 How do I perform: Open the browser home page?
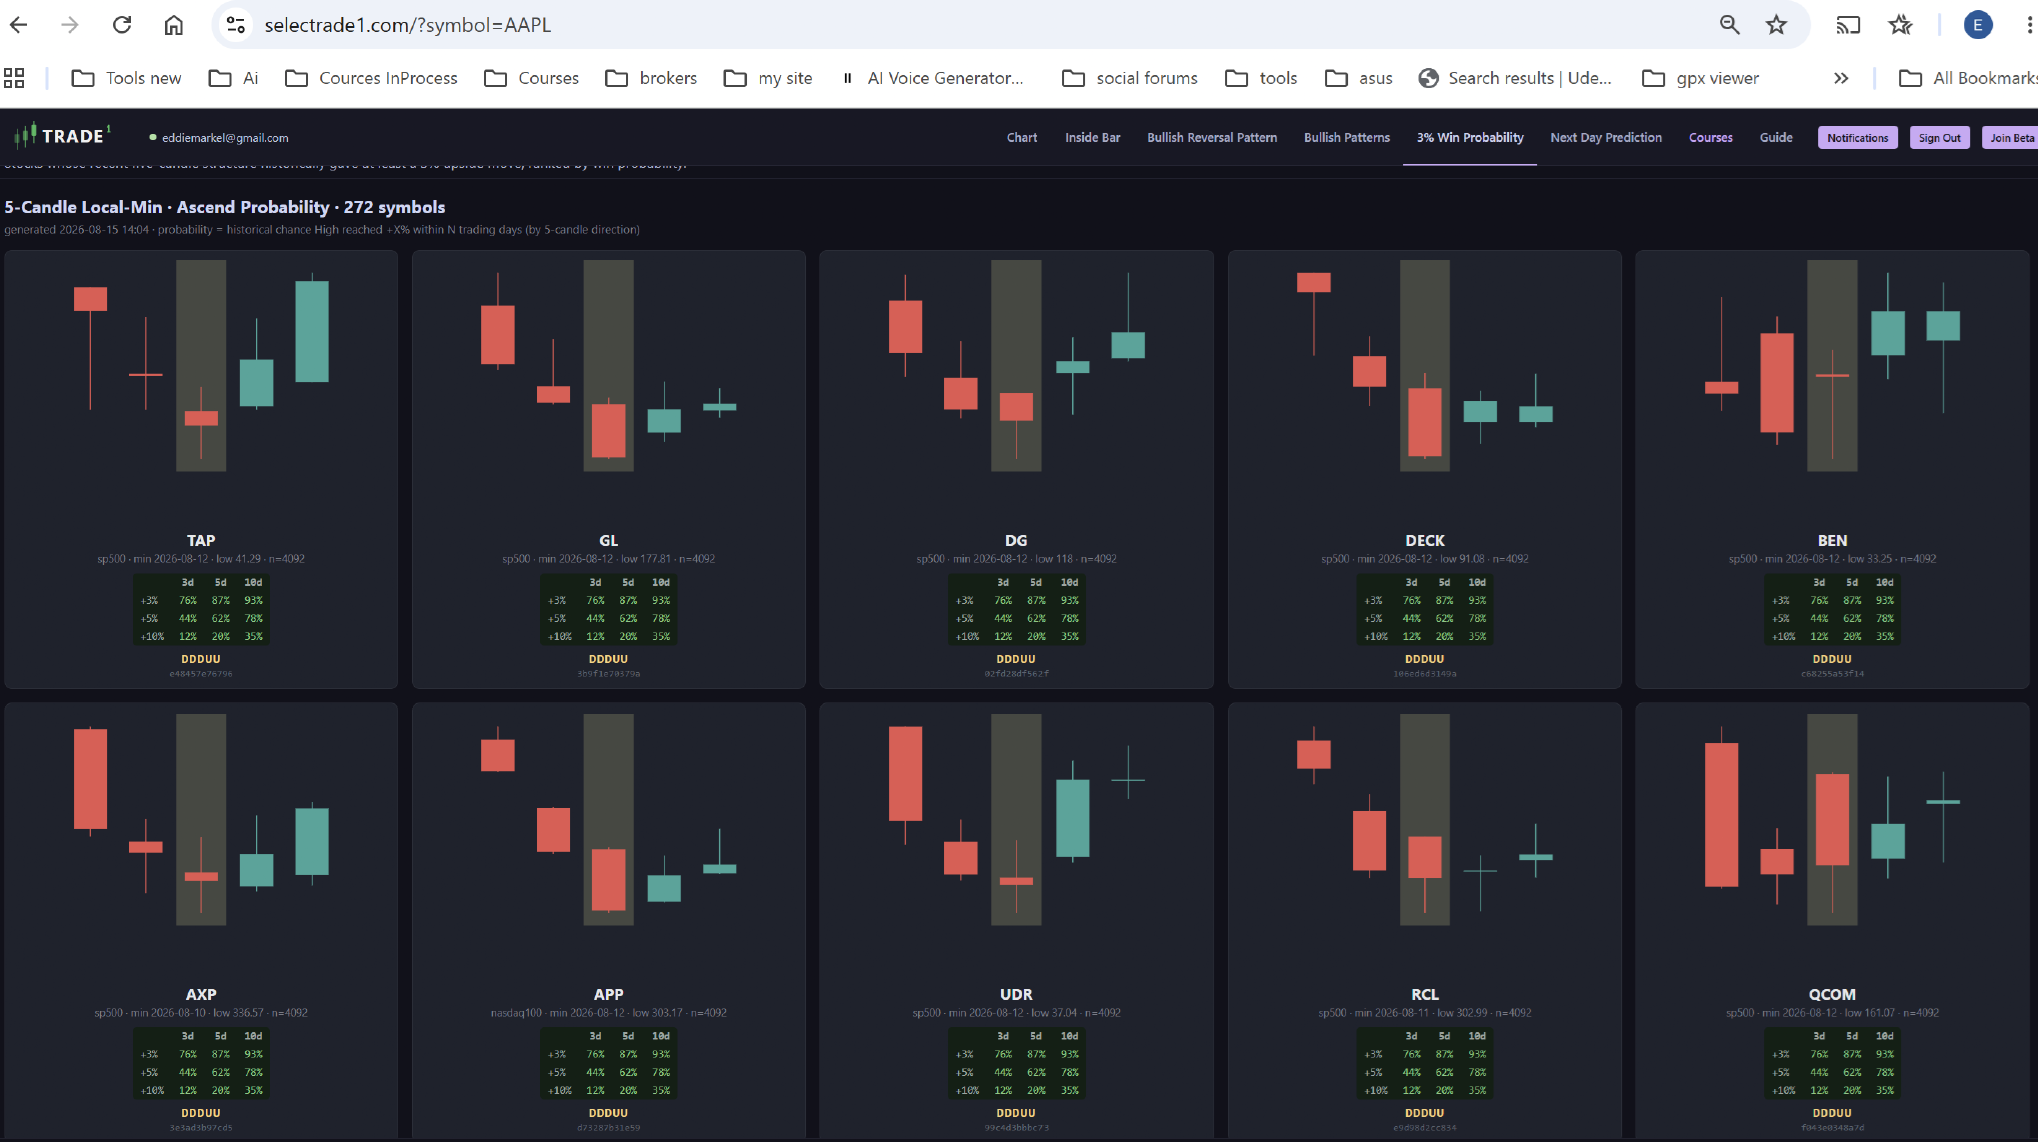click(174, 25)
